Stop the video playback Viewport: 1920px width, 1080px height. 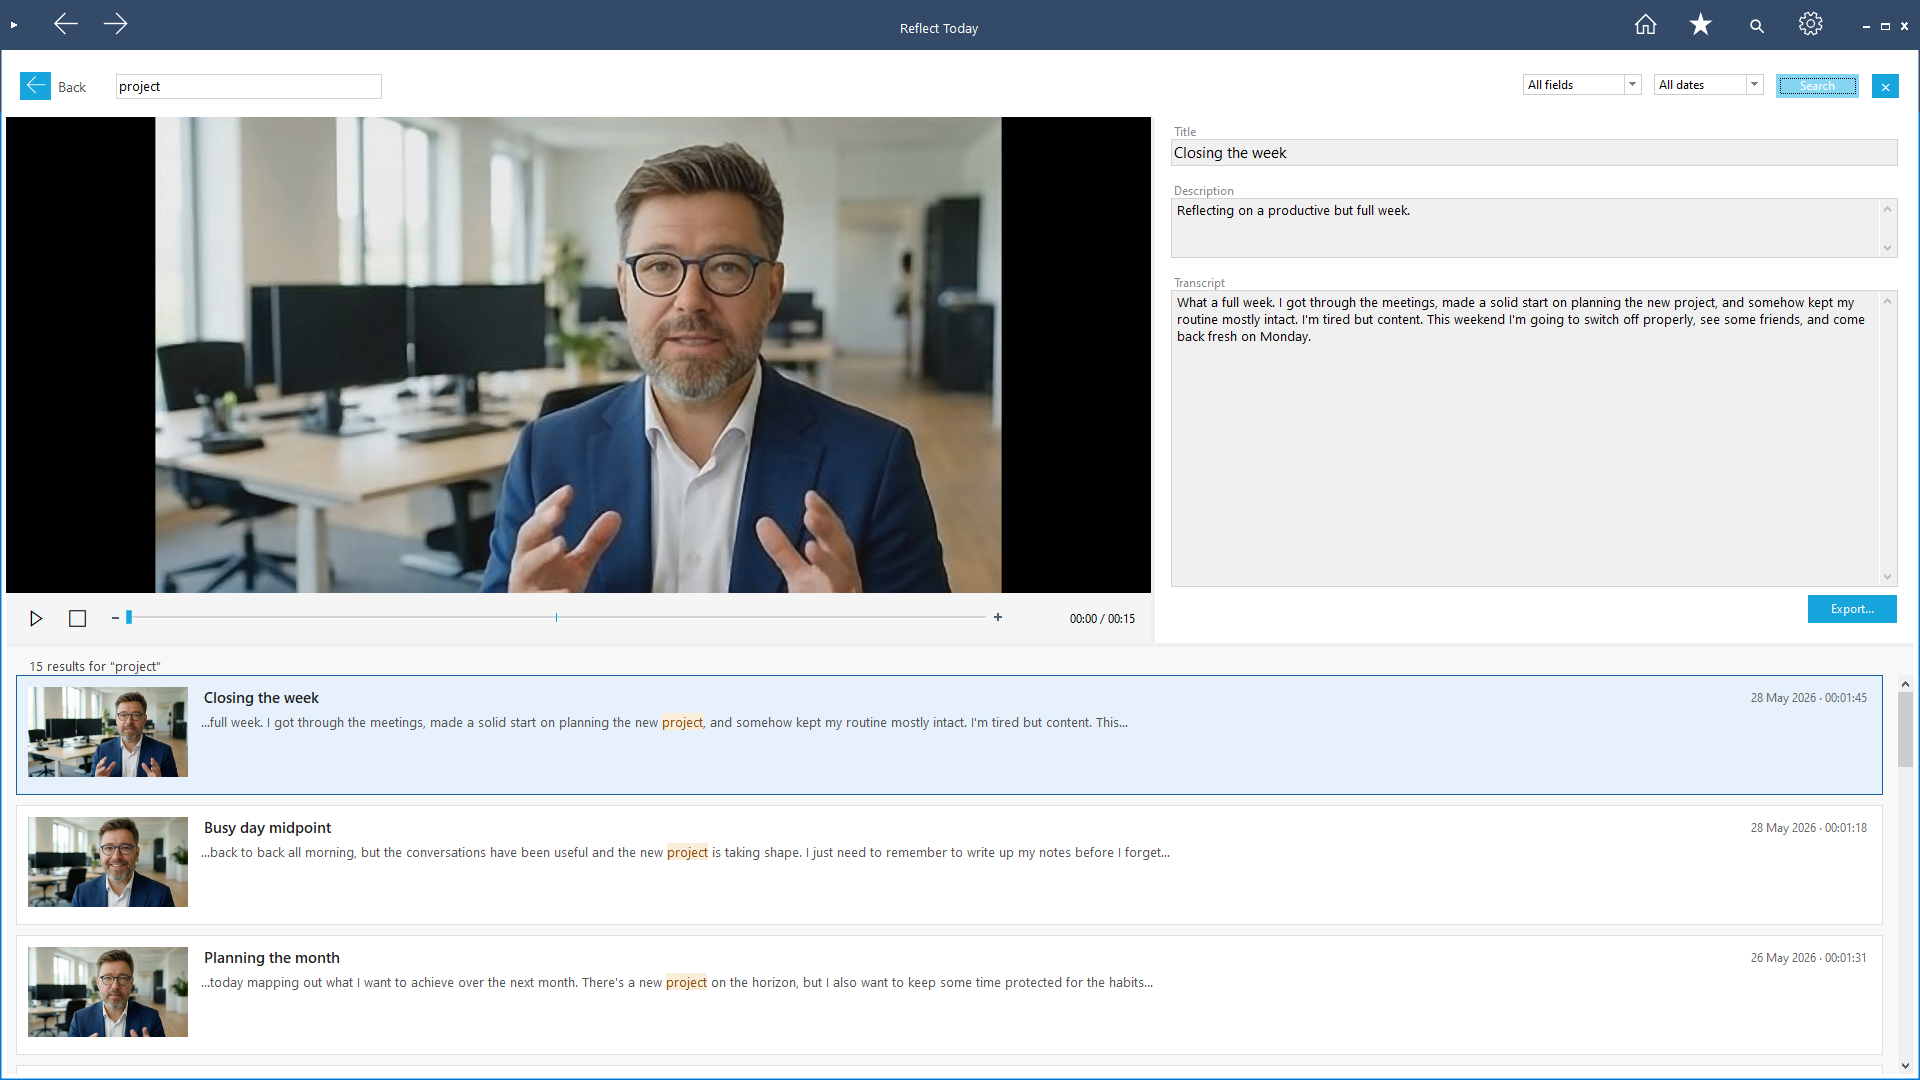77,618
